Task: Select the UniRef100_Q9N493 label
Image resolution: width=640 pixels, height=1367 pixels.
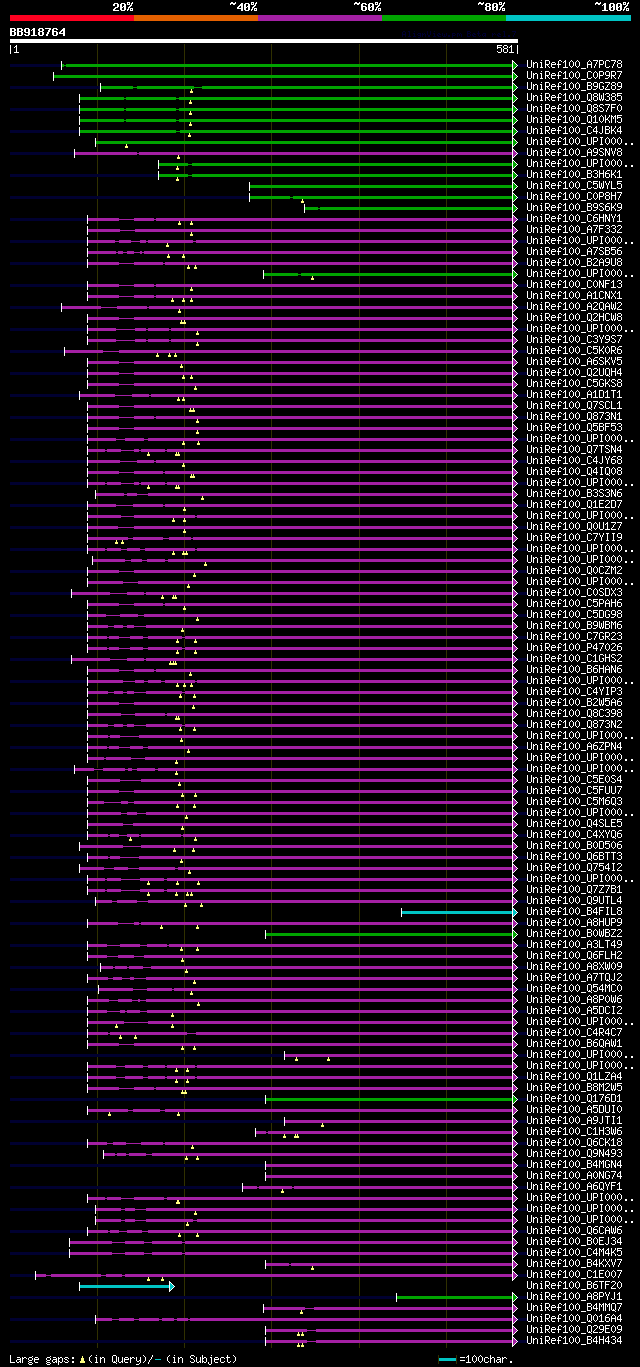Action: point(574,1153)
